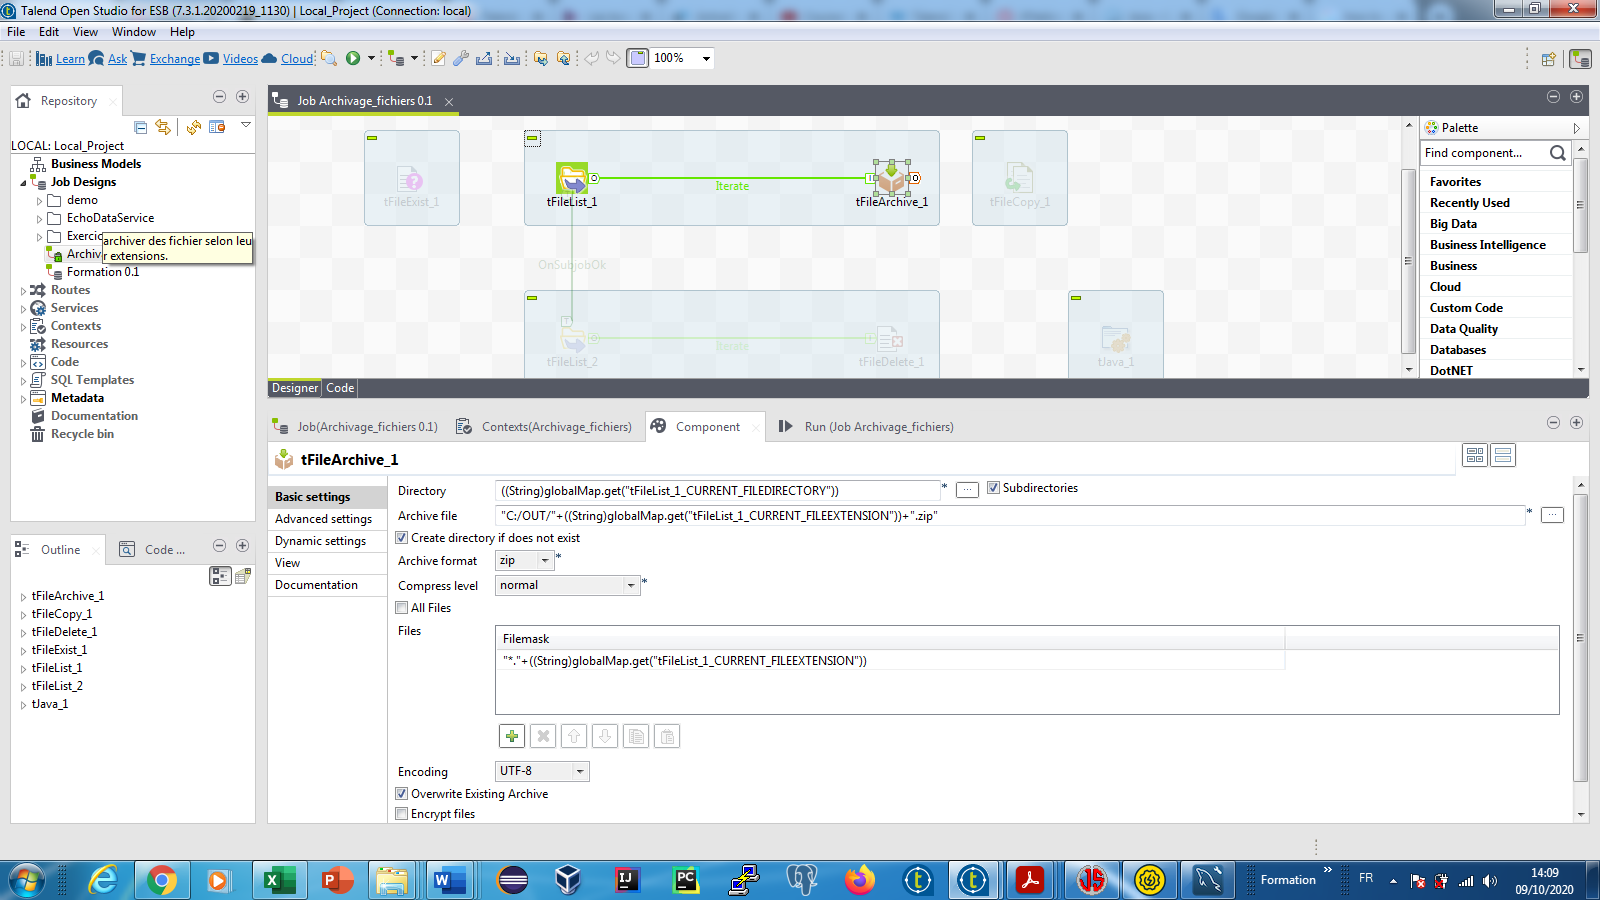Expand the Routes node

23,291
